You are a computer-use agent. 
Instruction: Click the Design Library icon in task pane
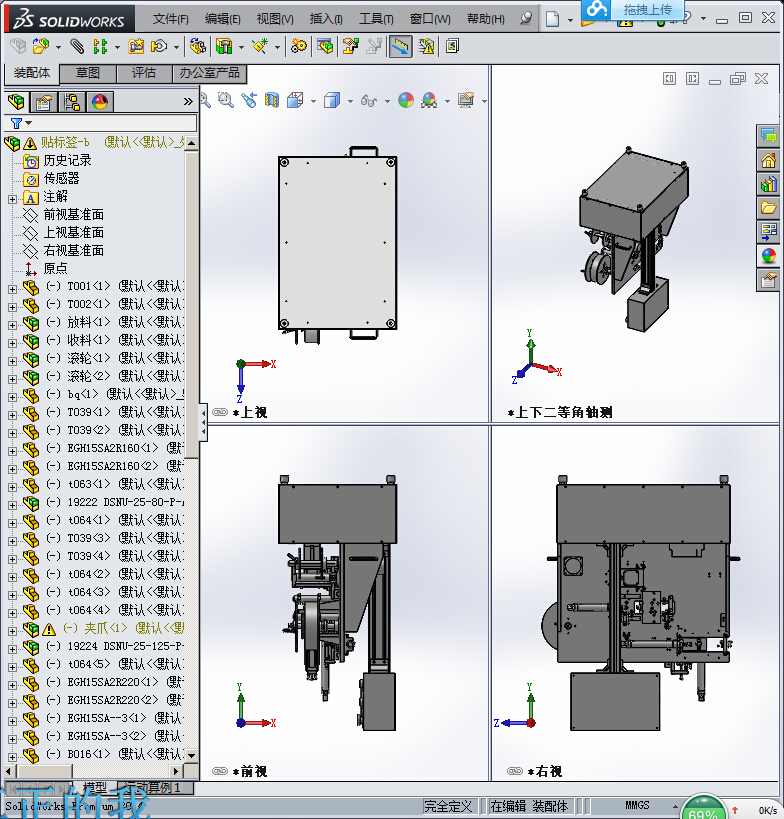pyautogui.click(x=768, y=184)
